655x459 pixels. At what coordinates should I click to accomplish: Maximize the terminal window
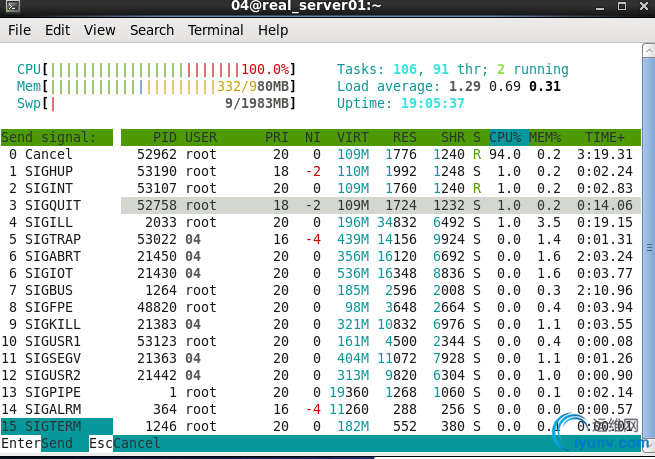[622, 6]
